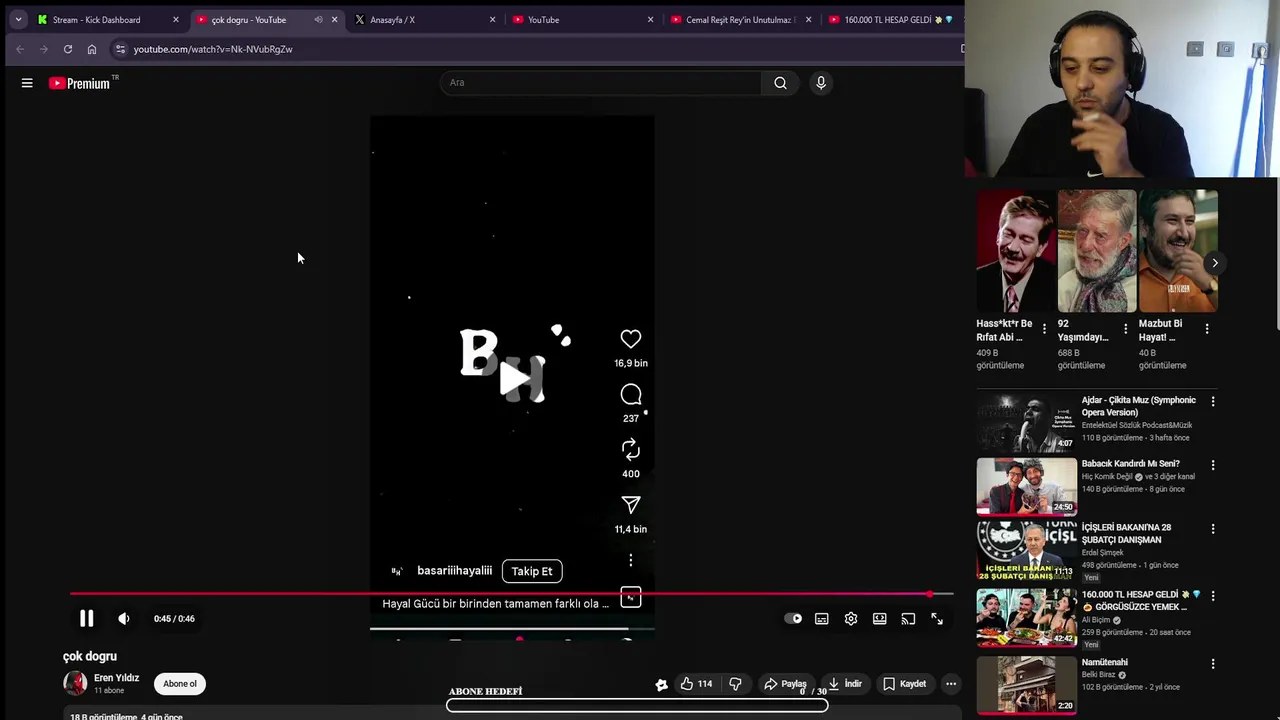The height and width of the screenshot is (720, 1280).
Task: Open options for 'Ajdar - Çikita Muz' video
Action: (x=1213, y=401)
